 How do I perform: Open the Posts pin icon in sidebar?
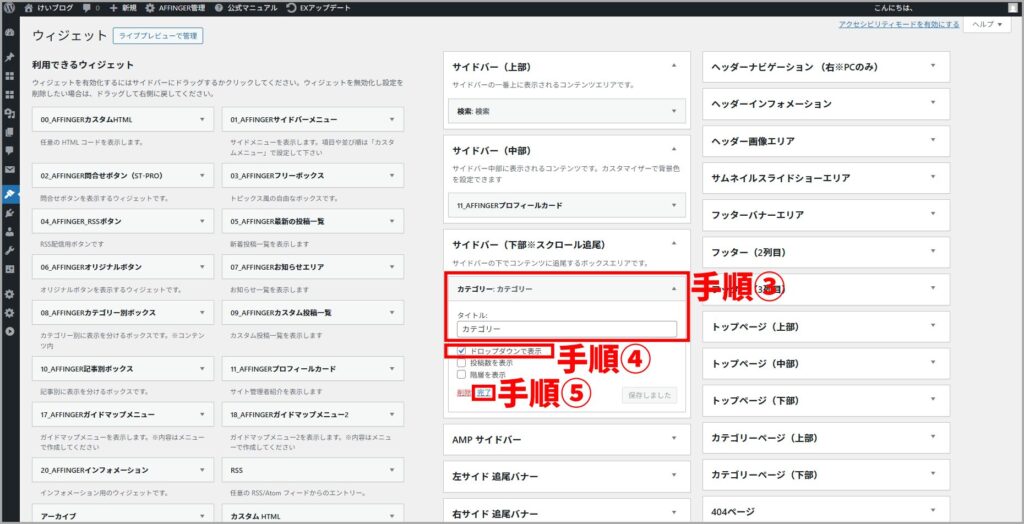point(9,57)
